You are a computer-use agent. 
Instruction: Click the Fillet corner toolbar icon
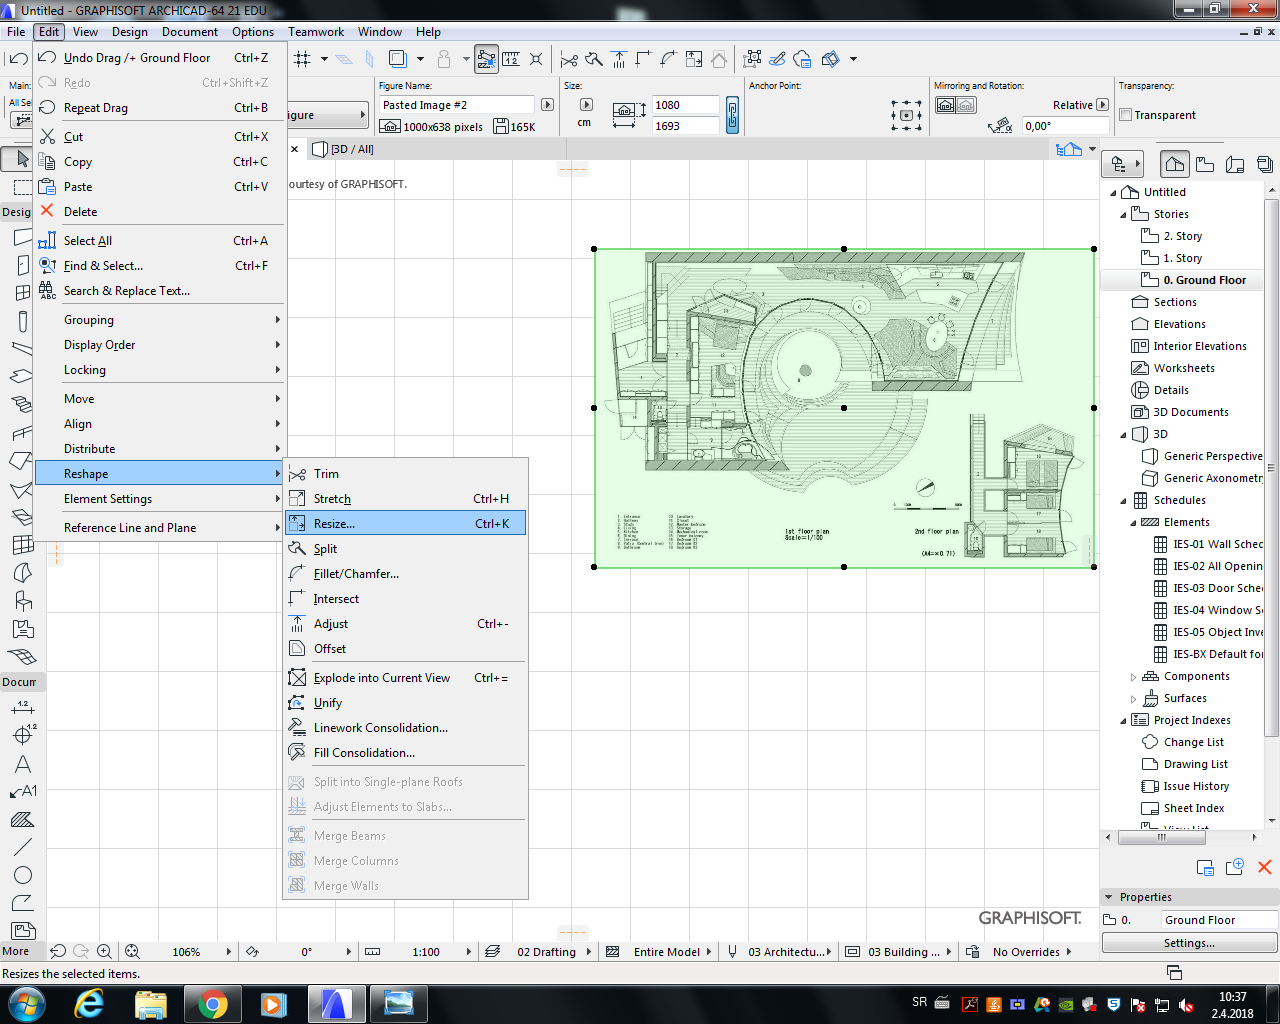pos(668,59)
